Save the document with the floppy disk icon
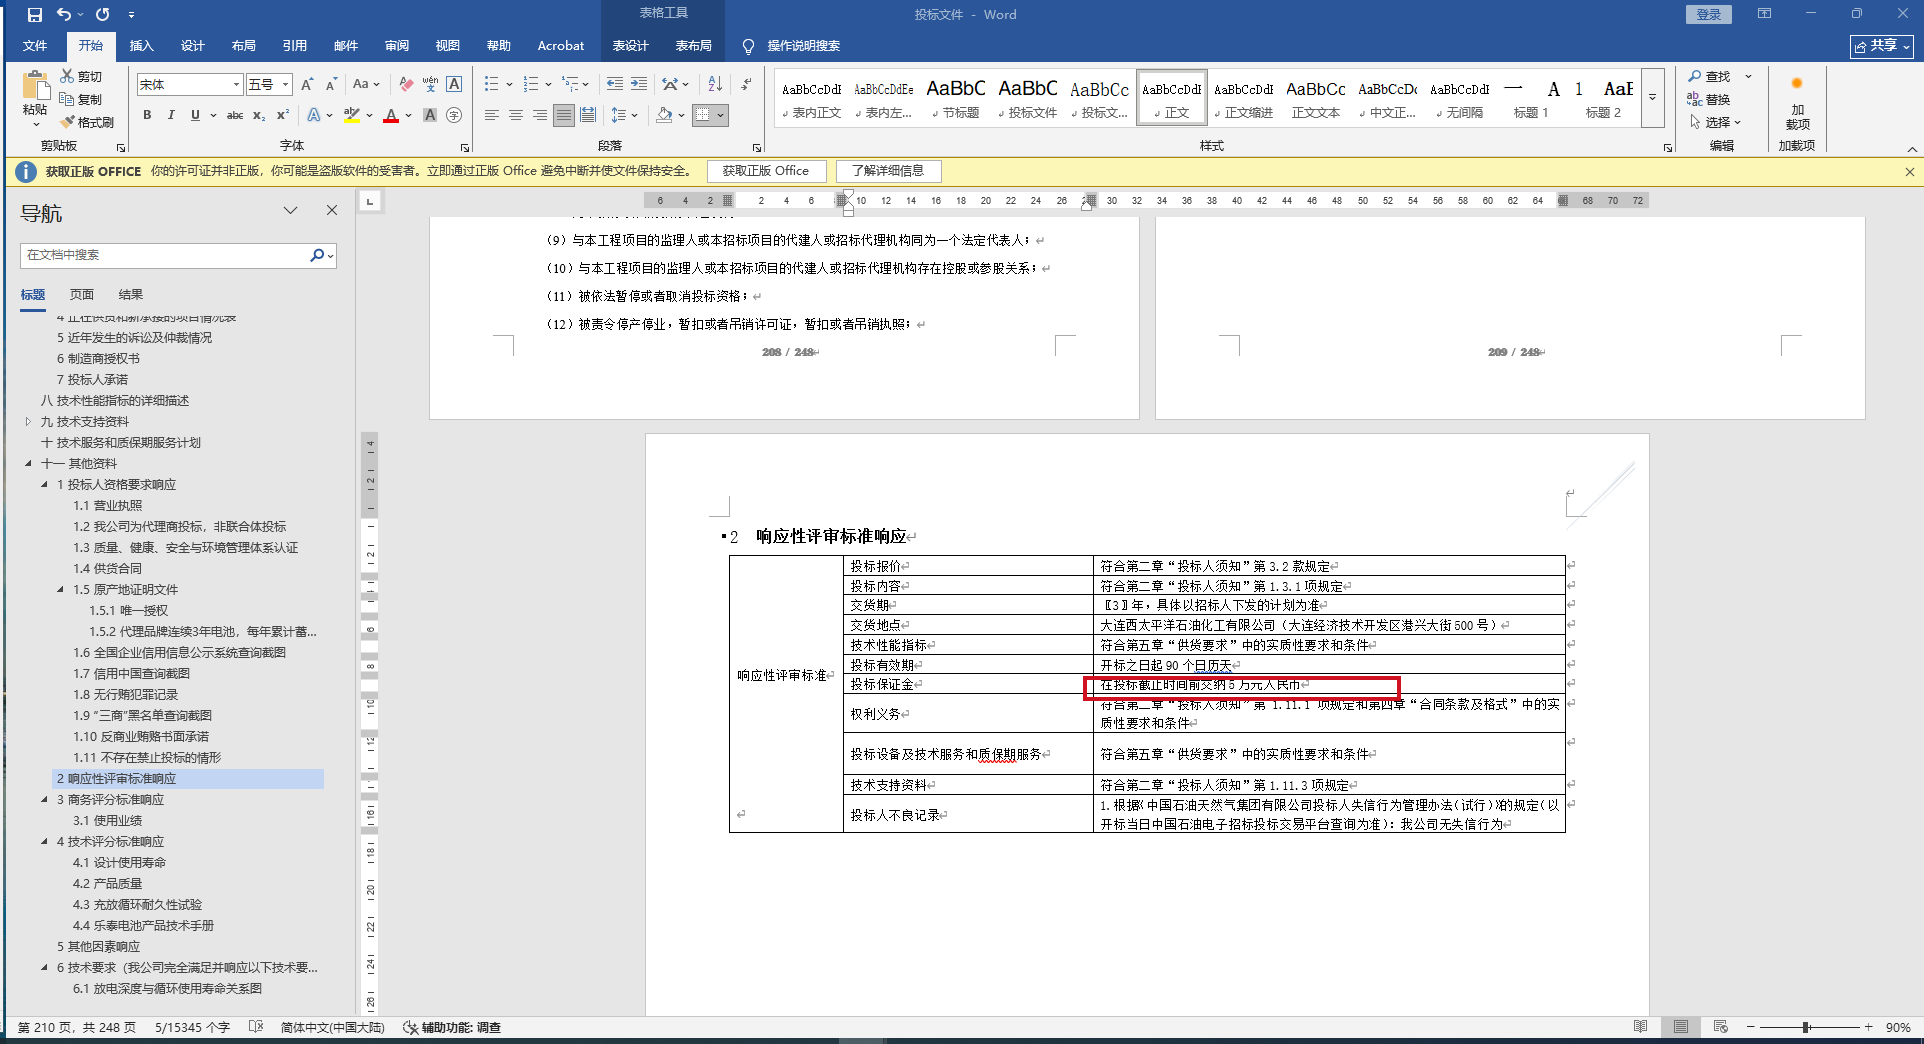The image size is (1924, 1044). (35, 14)
